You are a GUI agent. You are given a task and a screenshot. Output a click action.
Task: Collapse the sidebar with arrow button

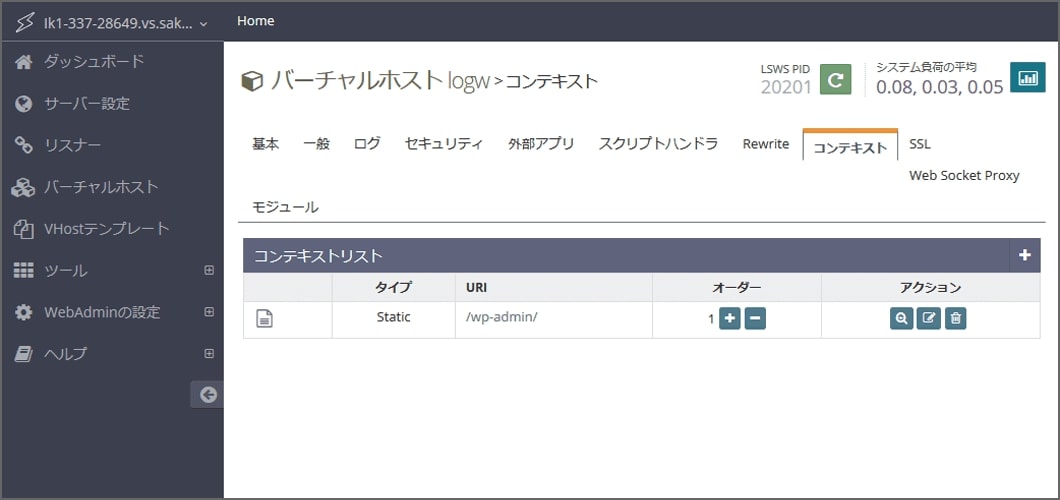click(208, 395)
